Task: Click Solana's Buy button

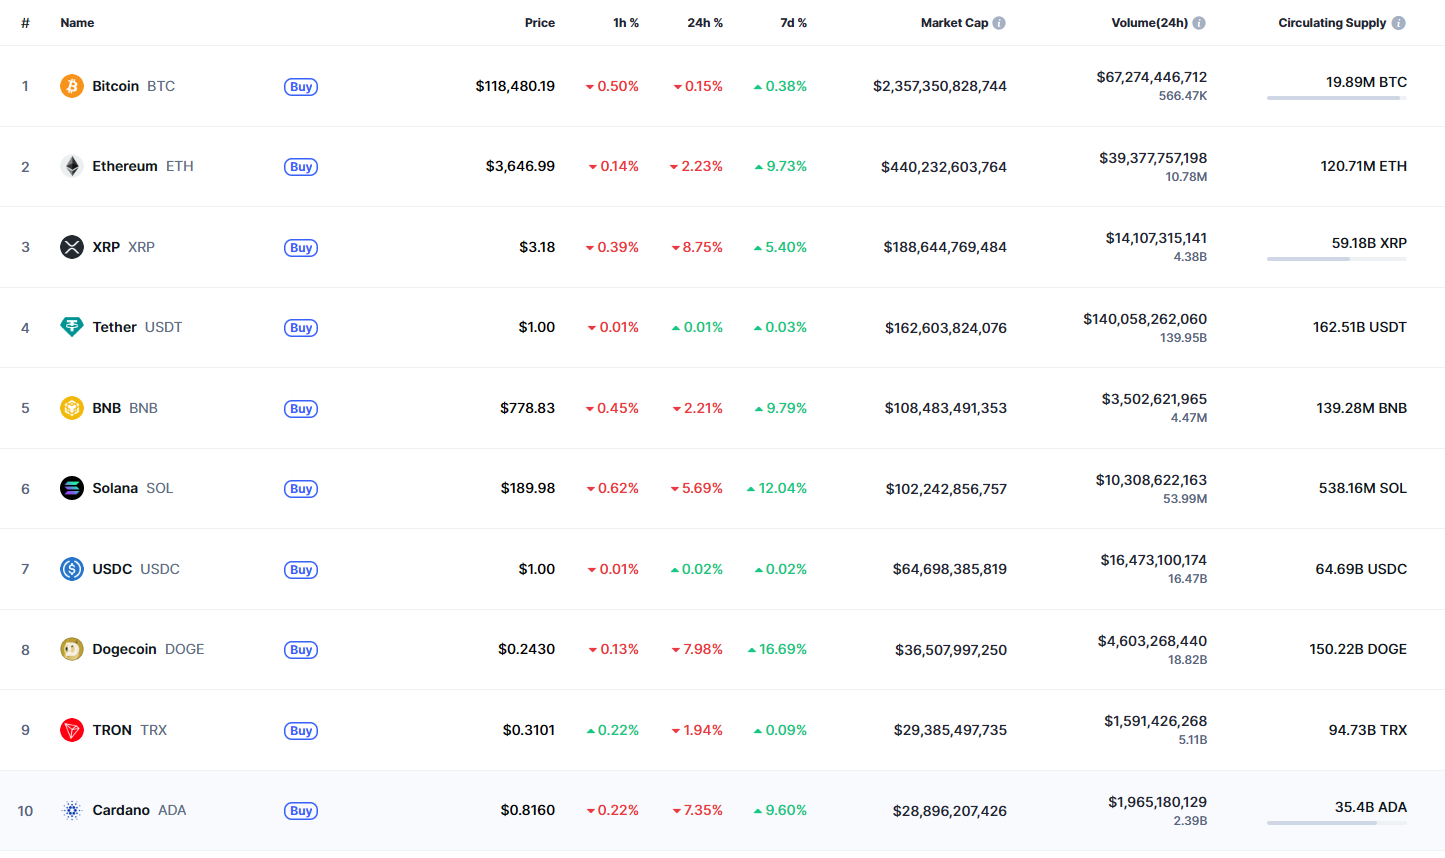Action: 301,489
